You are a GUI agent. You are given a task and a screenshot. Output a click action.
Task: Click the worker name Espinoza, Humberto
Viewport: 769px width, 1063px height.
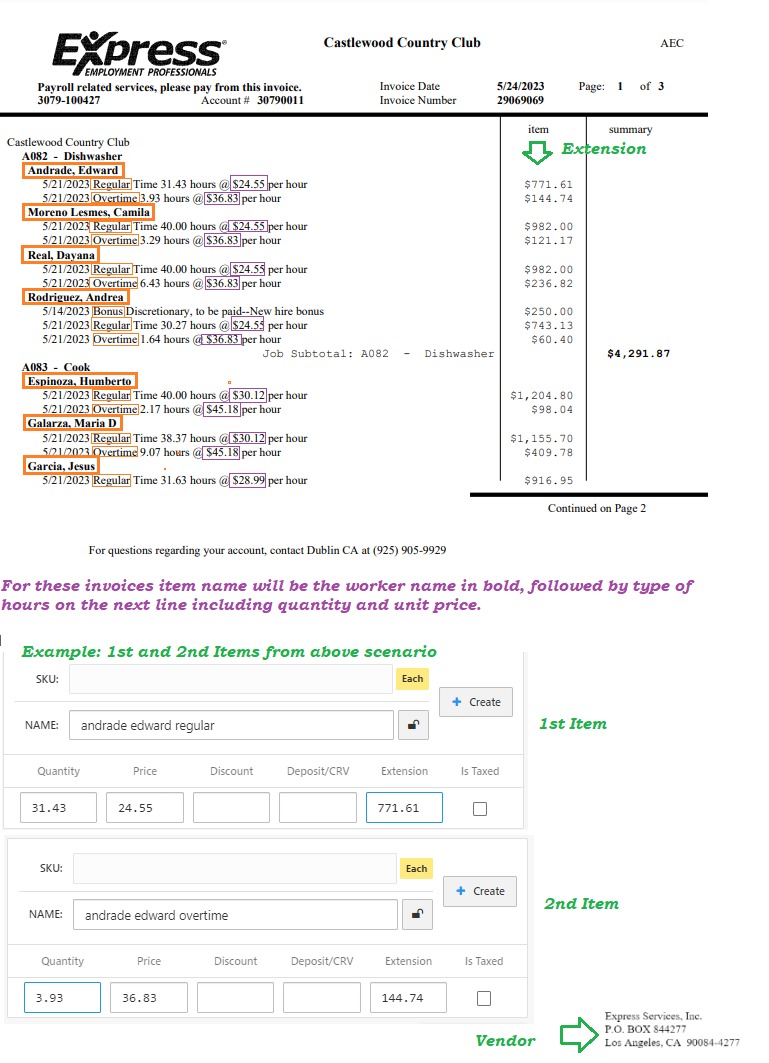coord(79,381)
